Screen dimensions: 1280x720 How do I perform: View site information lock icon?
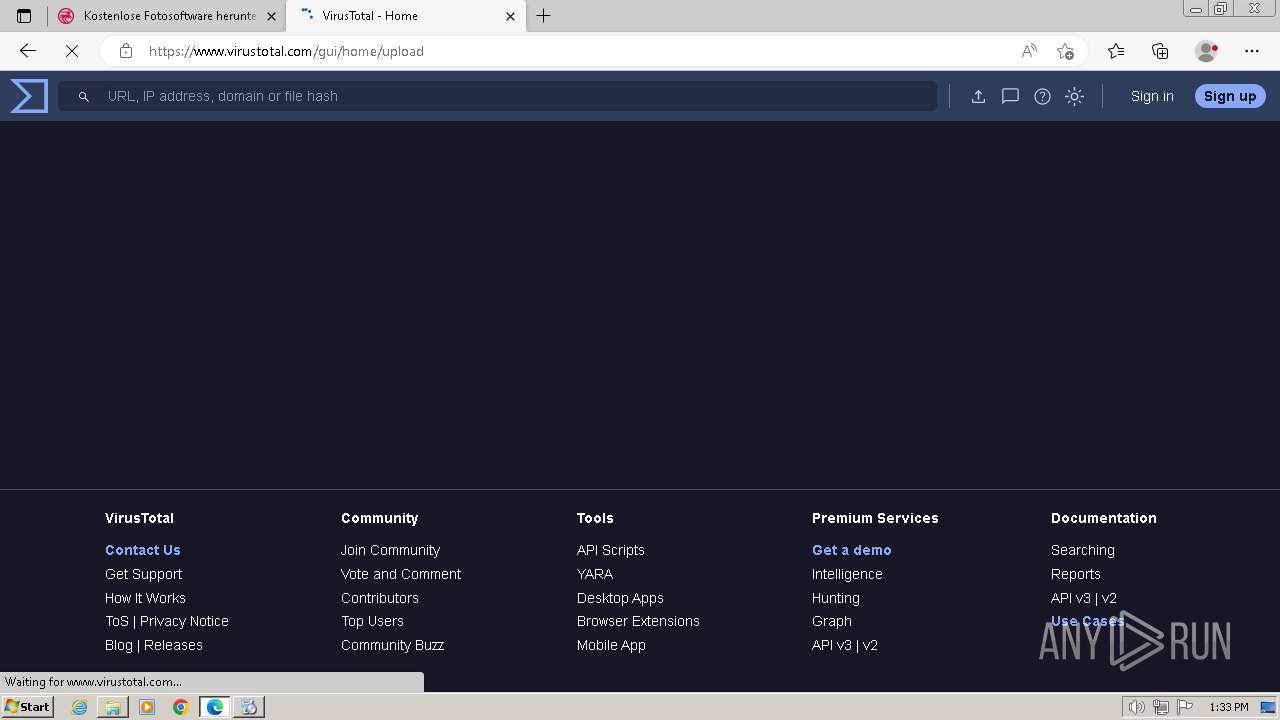(x=125, y=51)
